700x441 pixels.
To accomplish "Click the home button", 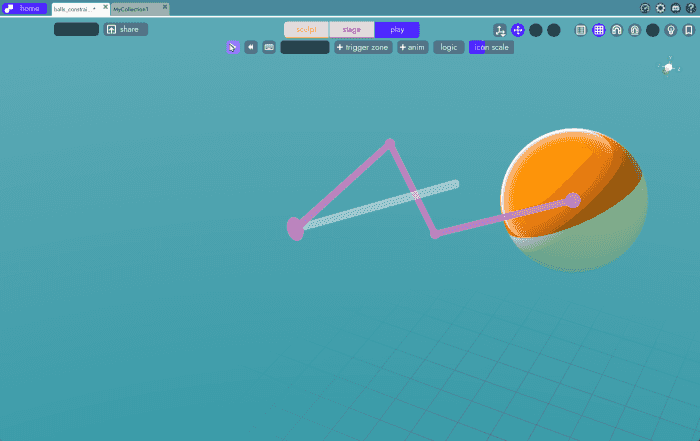I will [x=23, y=8].
